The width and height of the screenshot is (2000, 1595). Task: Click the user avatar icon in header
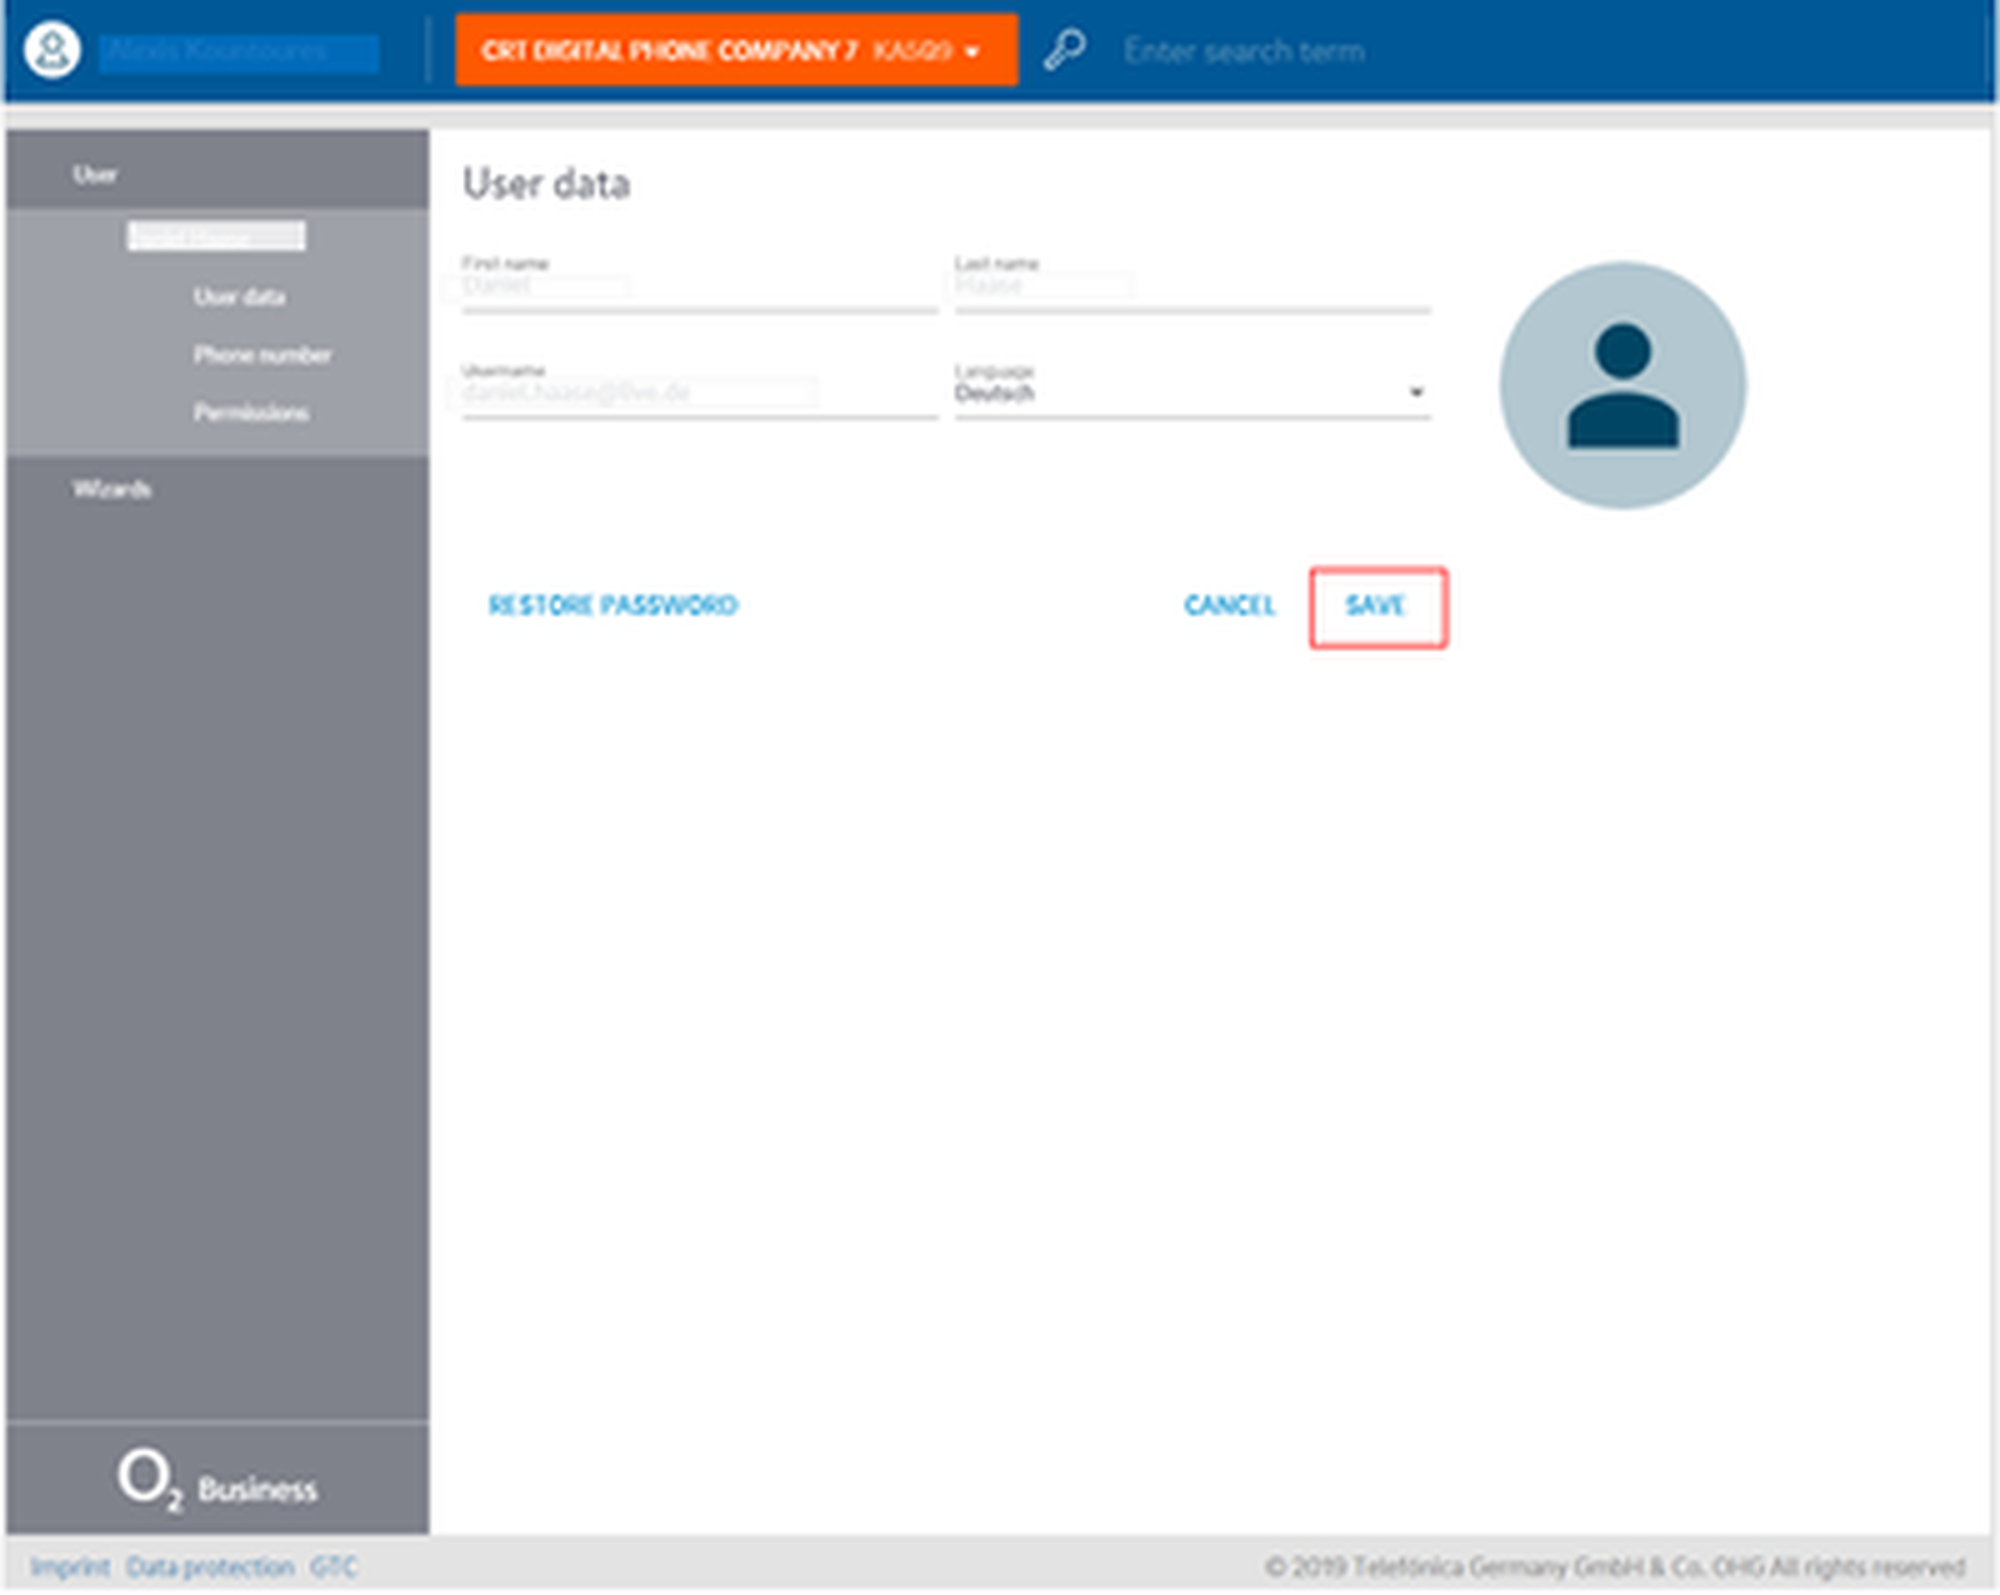[52, 49]
